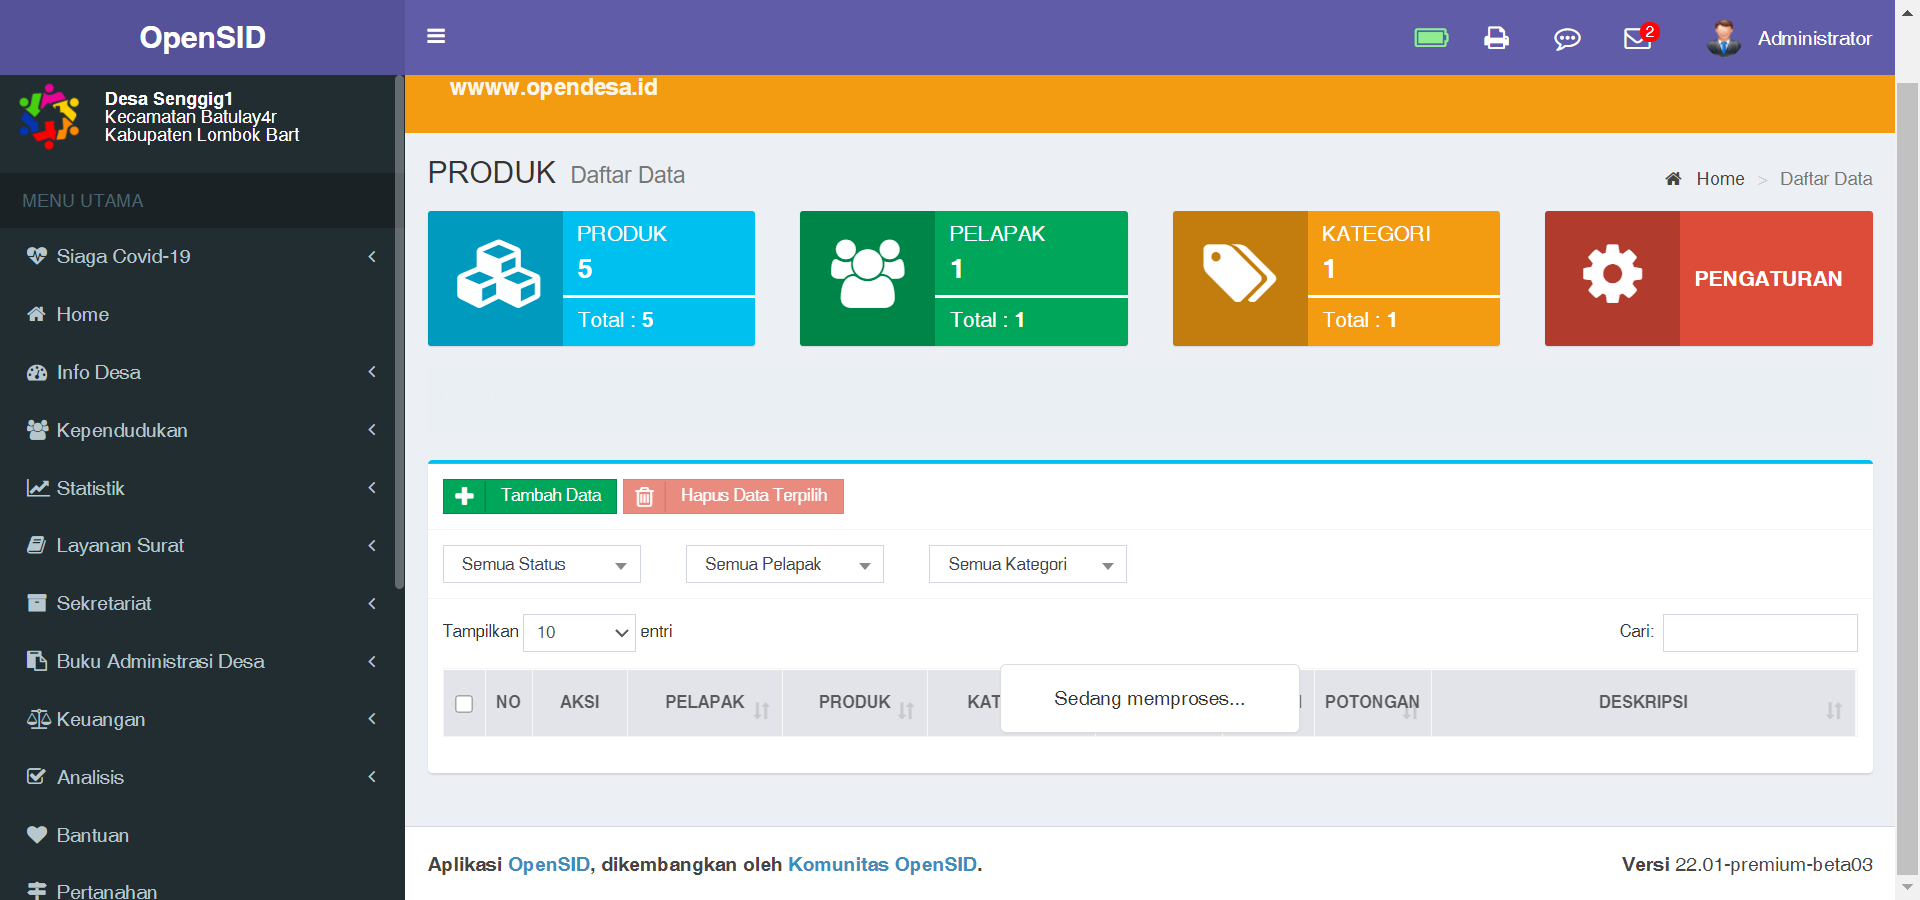Expand the Analisis menu chevron

(x=372, y=777)
